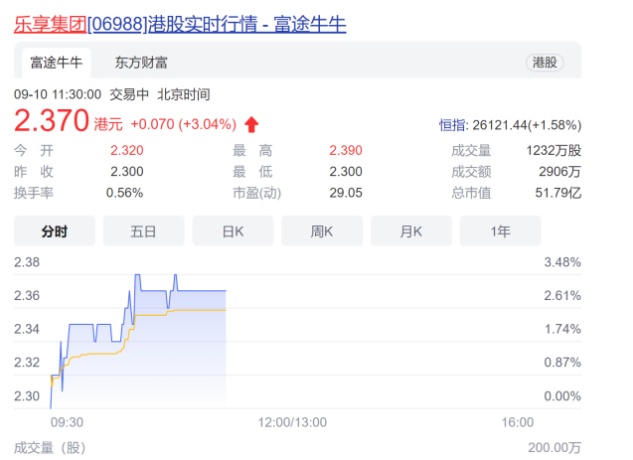Select the 周K chart tab
This screenshot has width=633, height=460.
(x=322, y=231)
